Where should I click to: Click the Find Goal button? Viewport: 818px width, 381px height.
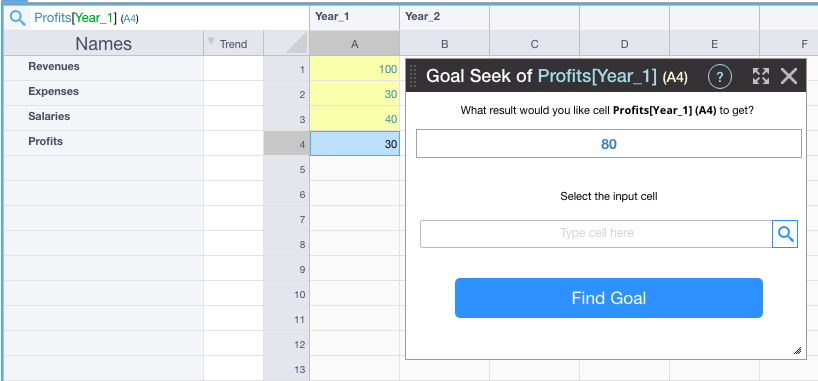click(x=609, y=298)
